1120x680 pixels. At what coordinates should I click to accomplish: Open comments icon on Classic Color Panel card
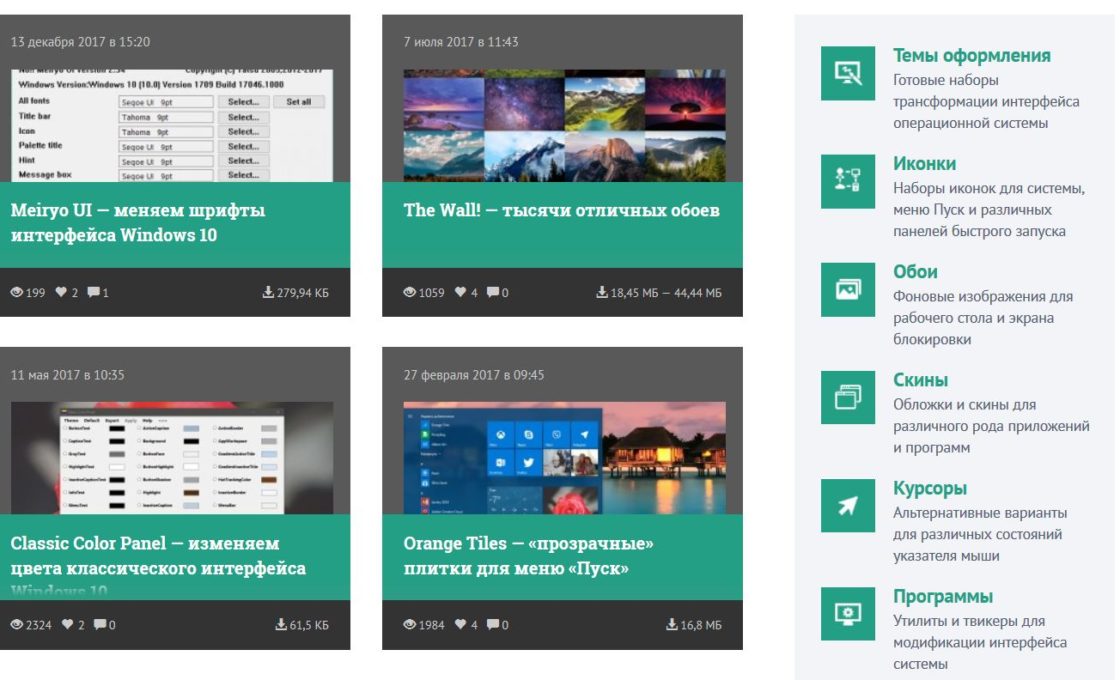100,624
